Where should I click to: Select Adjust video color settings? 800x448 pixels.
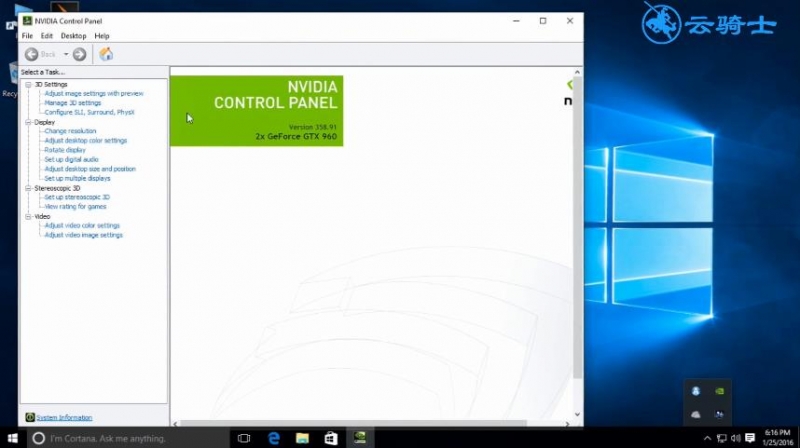tap(82, 226)
